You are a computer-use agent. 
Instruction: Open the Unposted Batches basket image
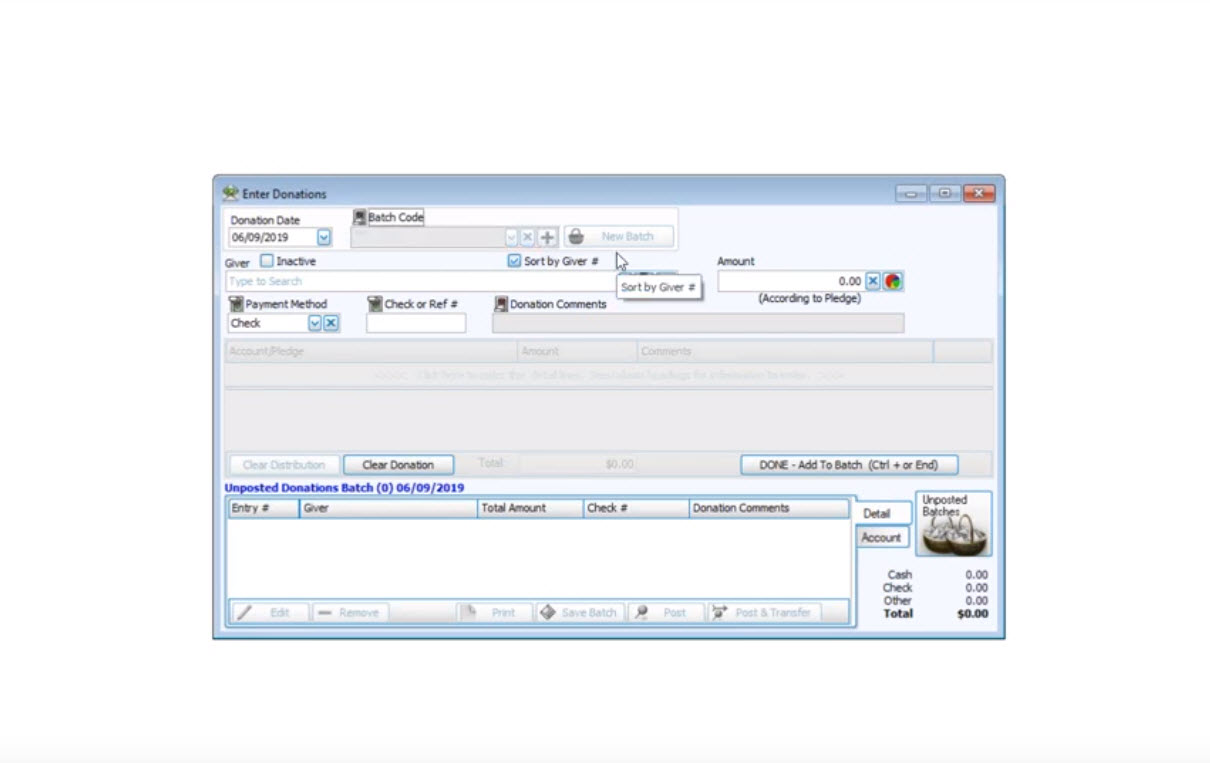tap(953, 524)
